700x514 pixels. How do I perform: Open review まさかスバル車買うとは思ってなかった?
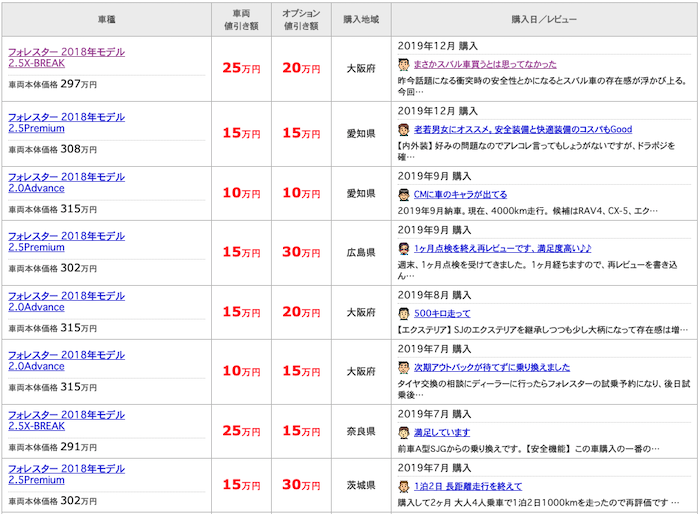coord(485,64)
